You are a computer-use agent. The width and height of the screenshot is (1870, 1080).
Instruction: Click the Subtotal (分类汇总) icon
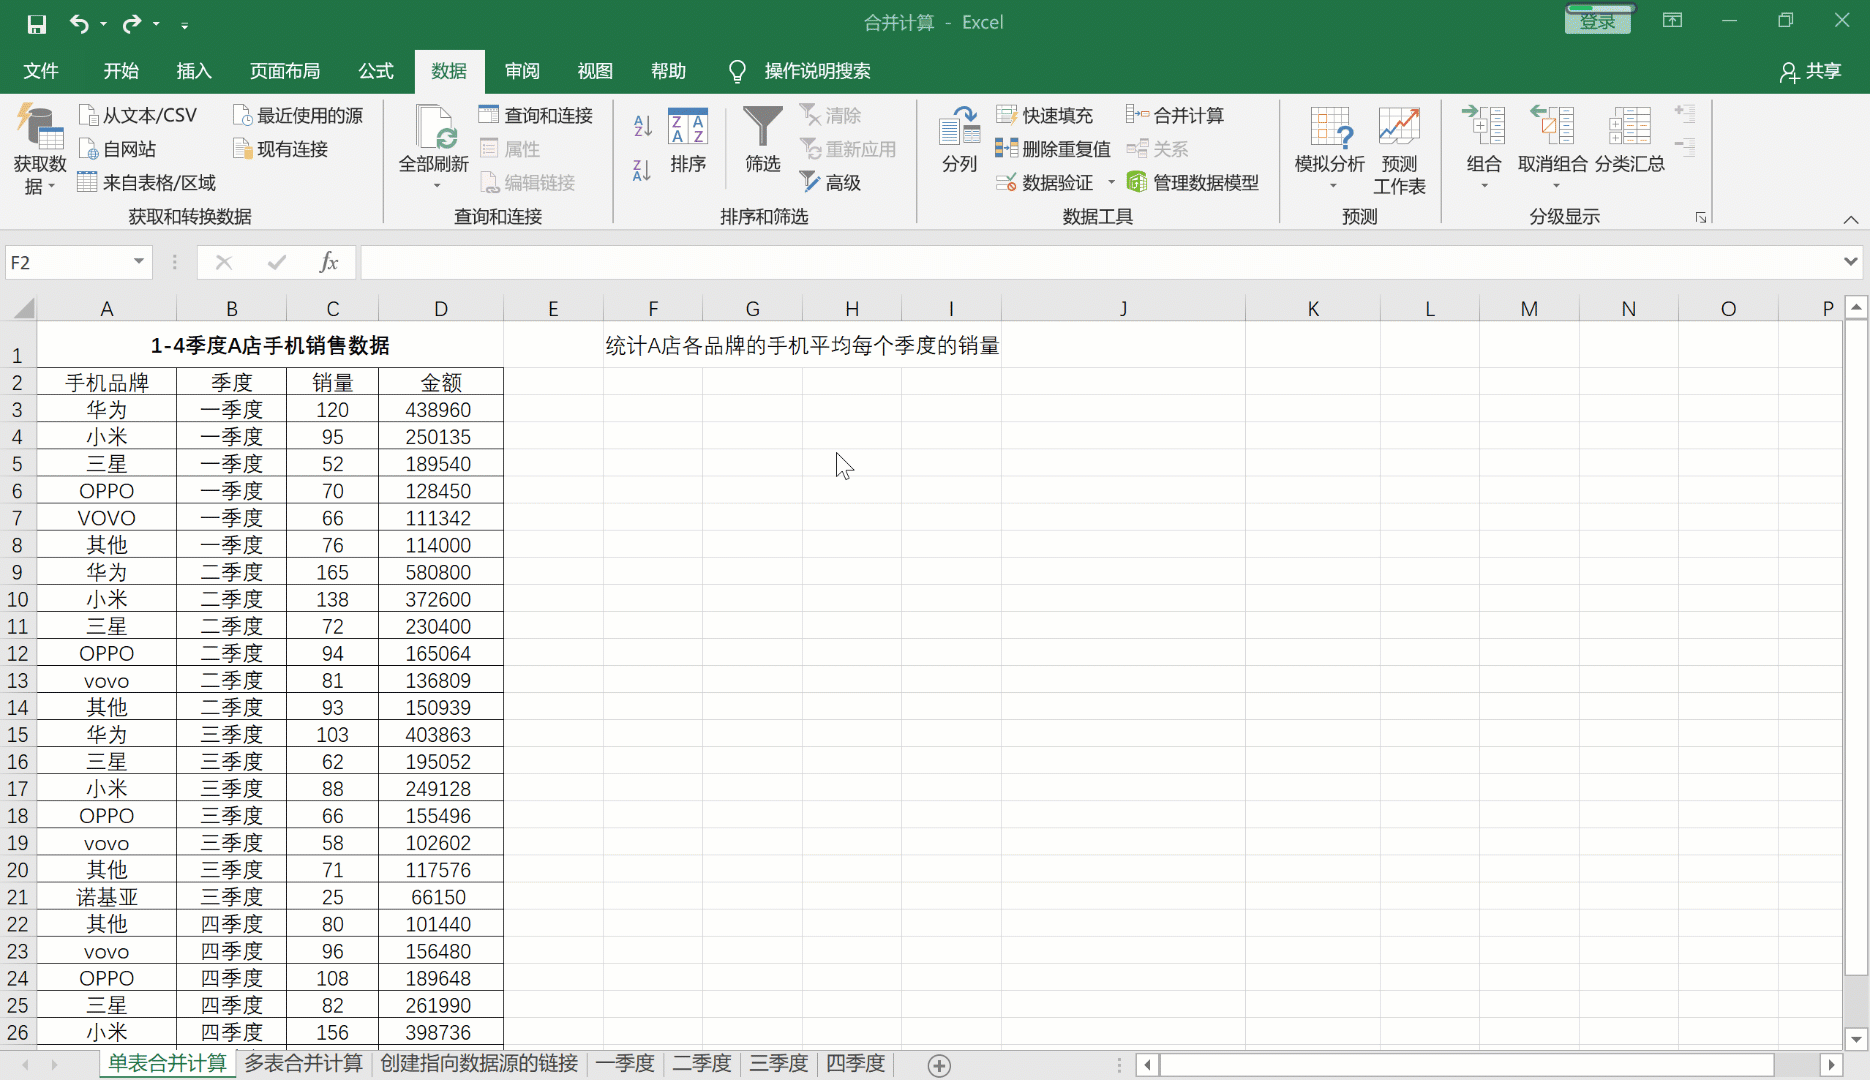tap(1629, 139)
